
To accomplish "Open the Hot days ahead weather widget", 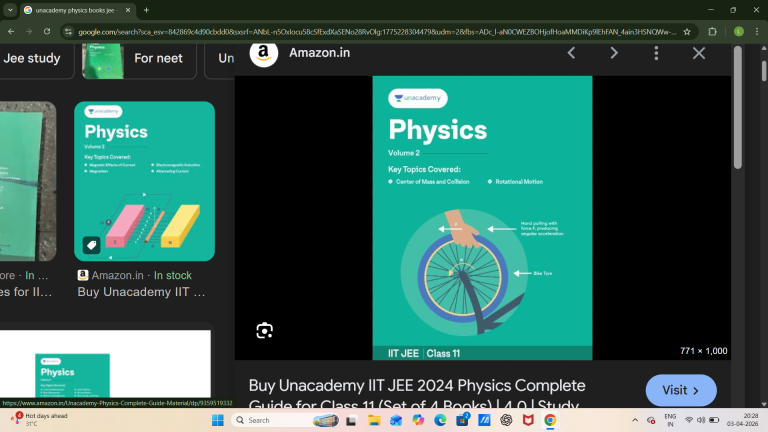I will tap(40, 419).
